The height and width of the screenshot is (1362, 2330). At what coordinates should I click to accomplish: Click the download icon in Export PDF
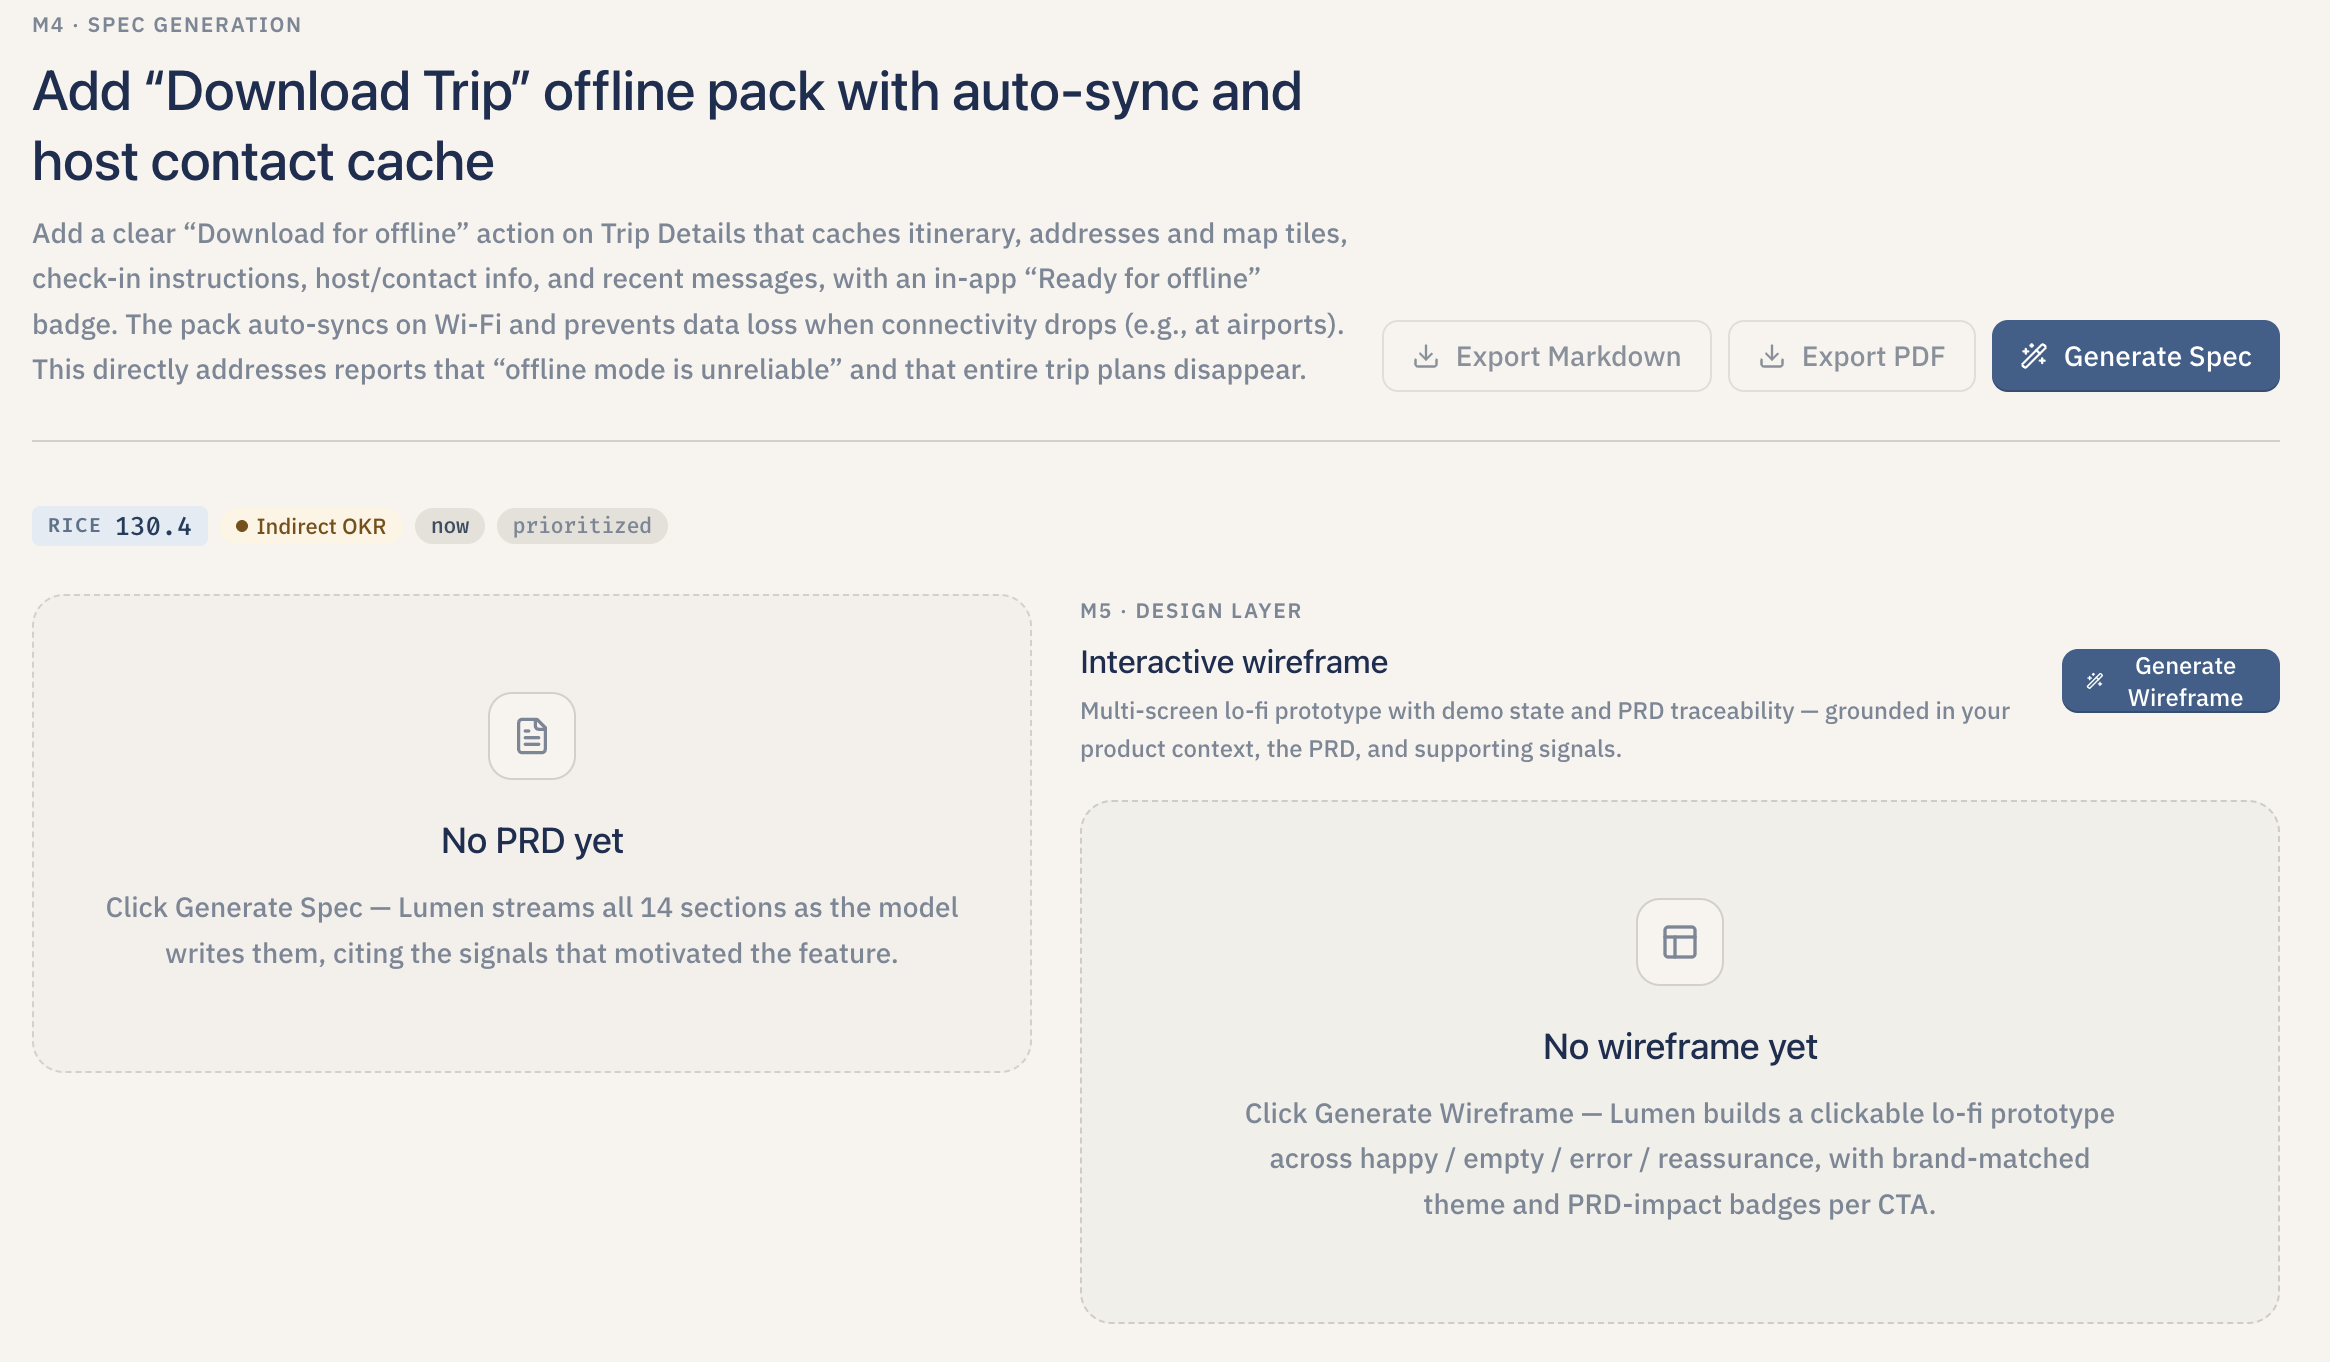(x=1772, y=356)
